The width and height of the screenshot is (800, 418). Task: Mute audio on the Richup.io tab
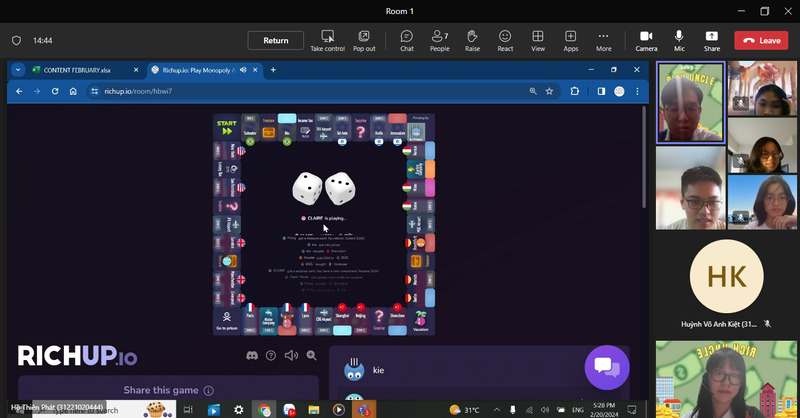point(243,70)
